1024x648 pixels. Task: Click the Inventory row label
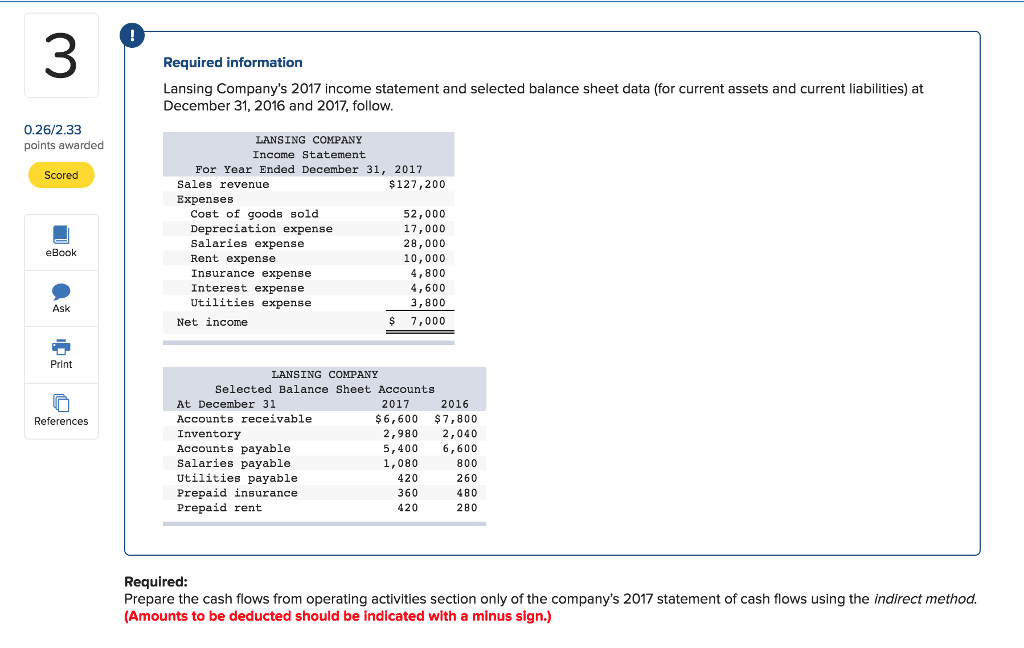208,434
